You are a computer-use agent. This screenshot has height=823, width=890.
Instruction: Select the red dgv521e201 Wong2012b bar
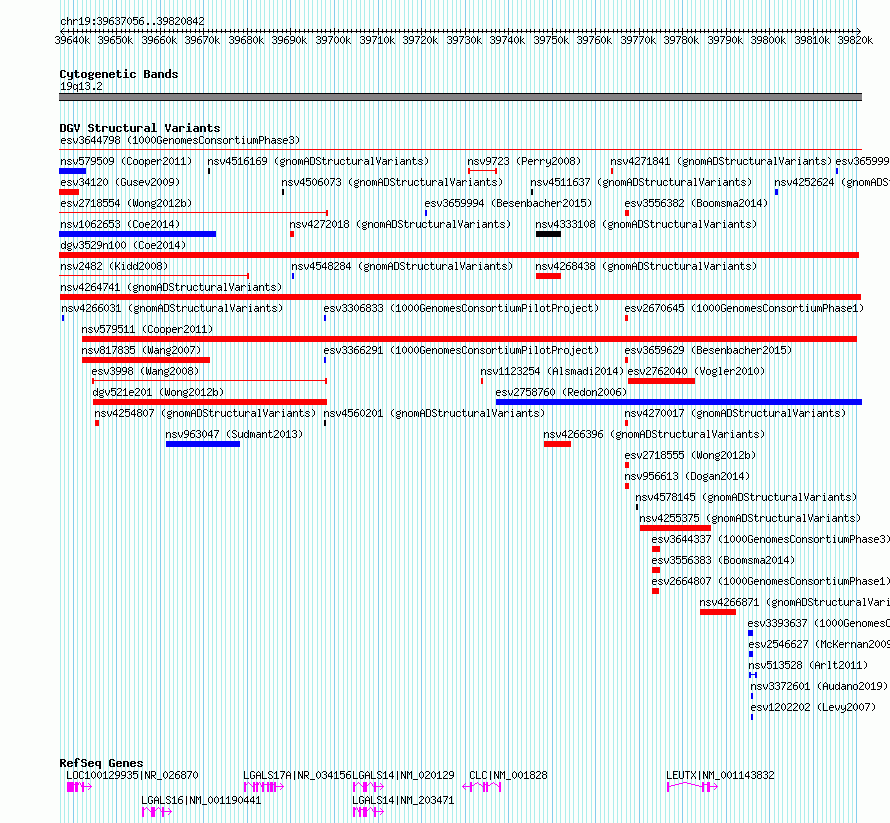click(209, 402)
